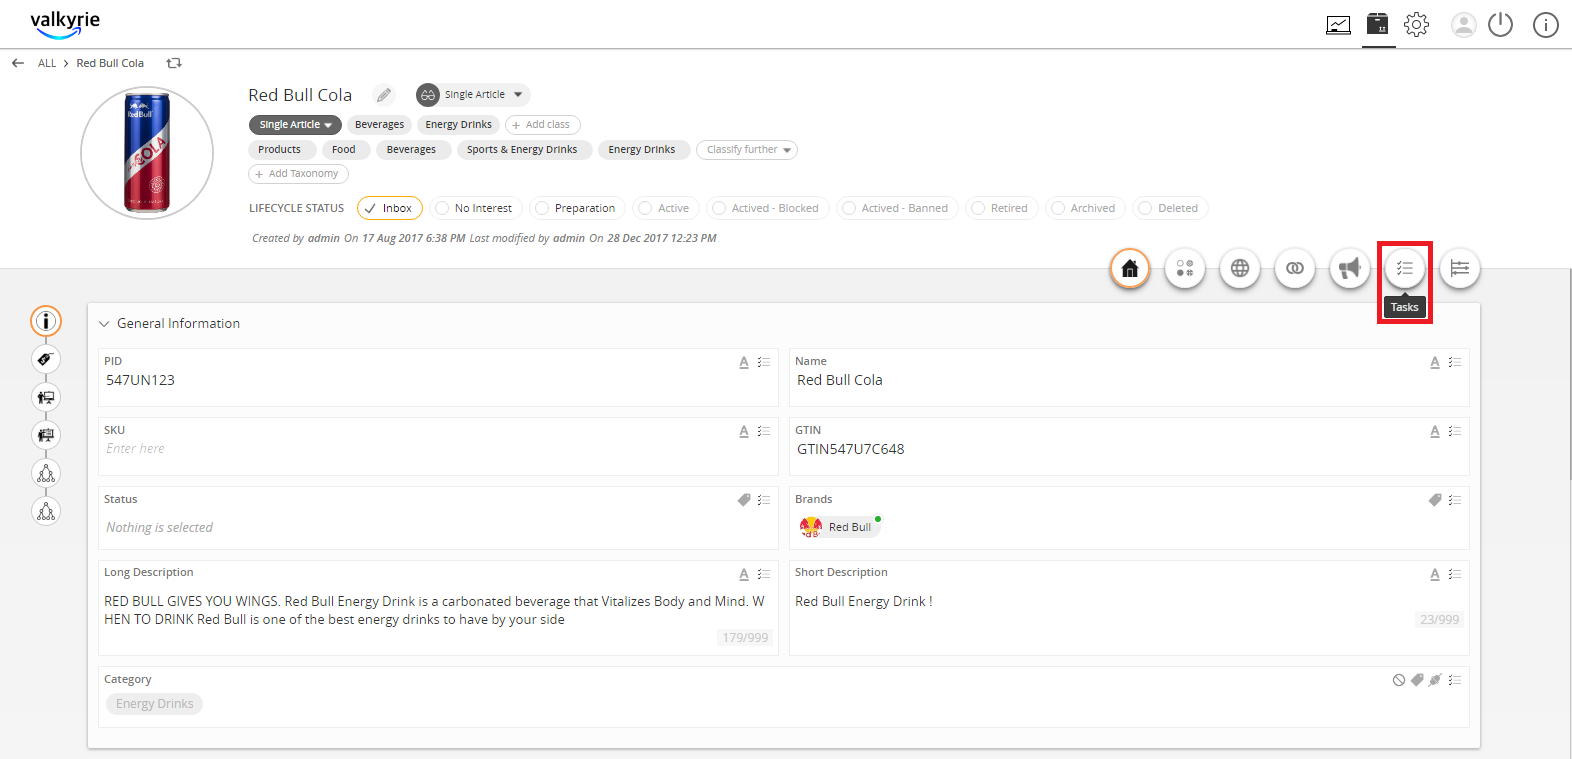This screenshot has width=1572, height=759.
Task: Click the Short Description text format A icon
Action: point(1435,574)
